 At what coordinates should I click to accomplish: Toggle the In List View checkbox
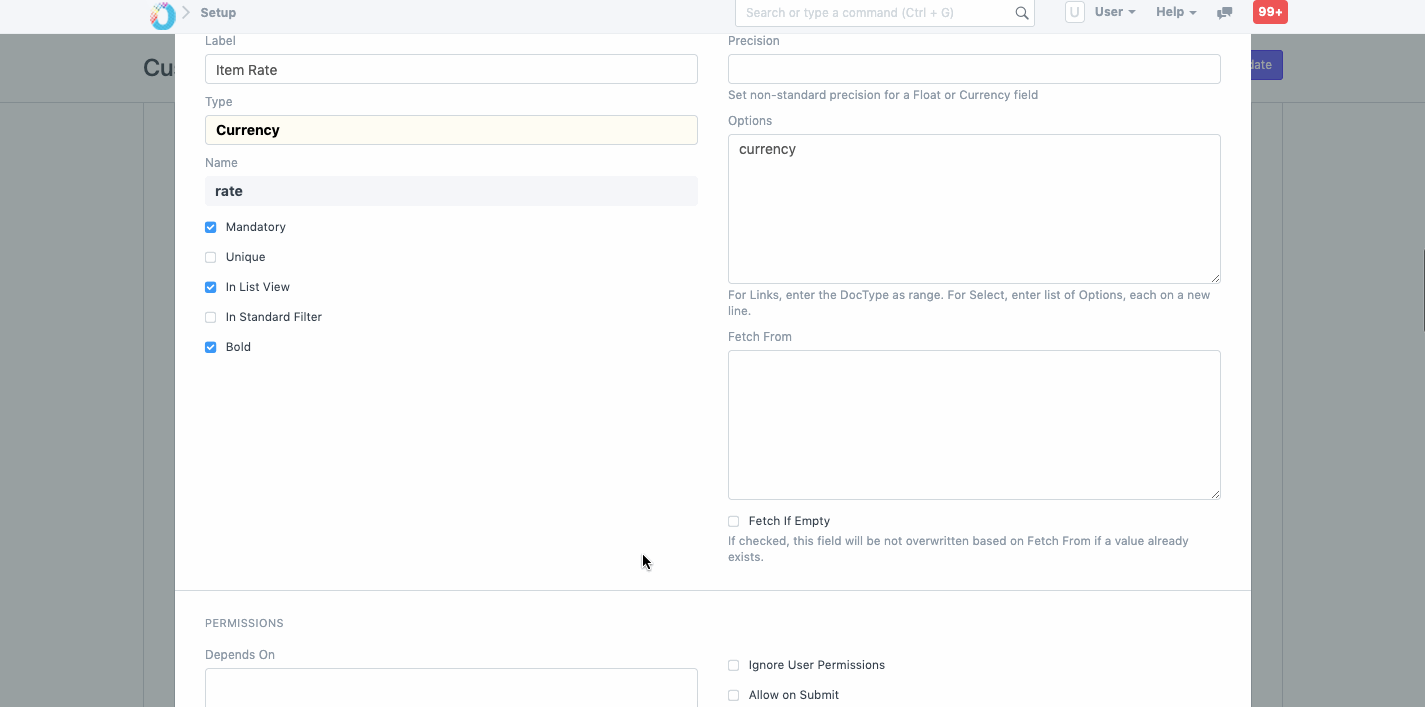[x=210, y=287]
